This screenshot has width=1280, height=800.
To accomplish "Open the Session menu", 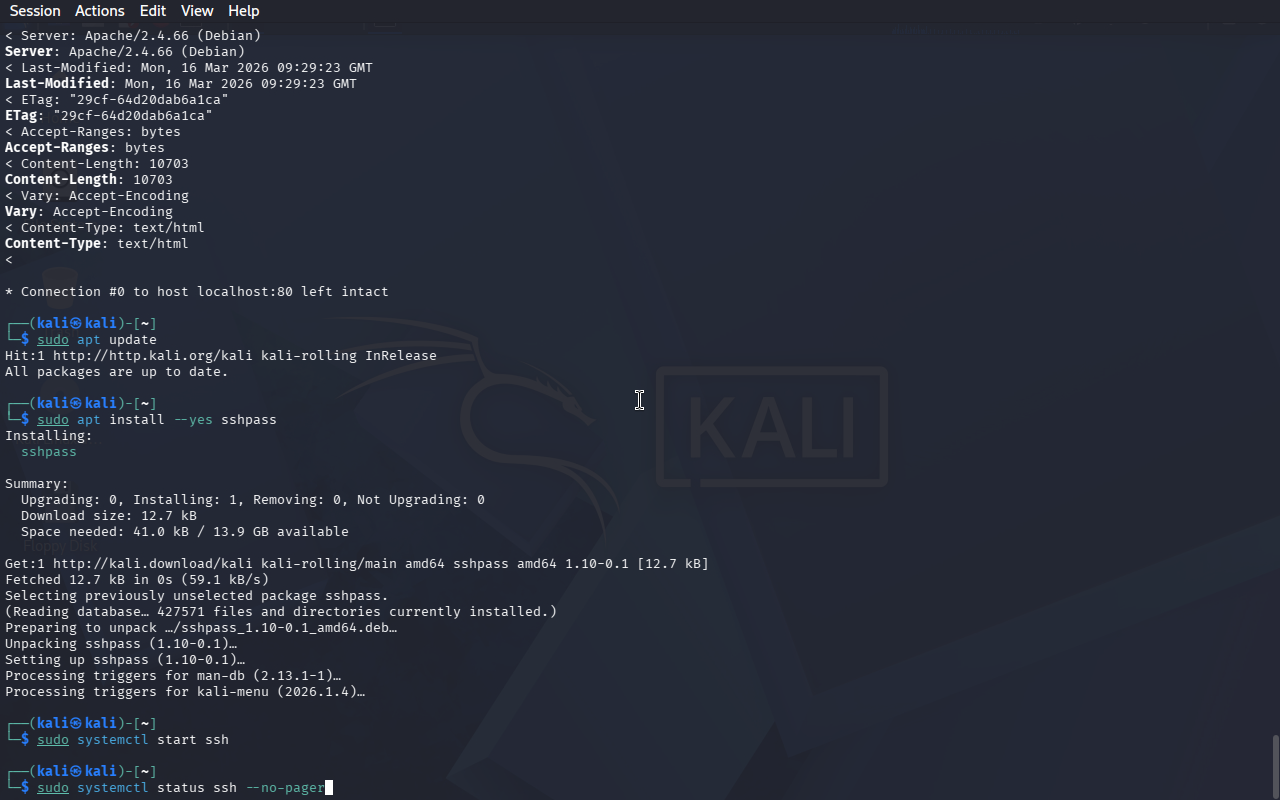I will click(x=35, y=11).
